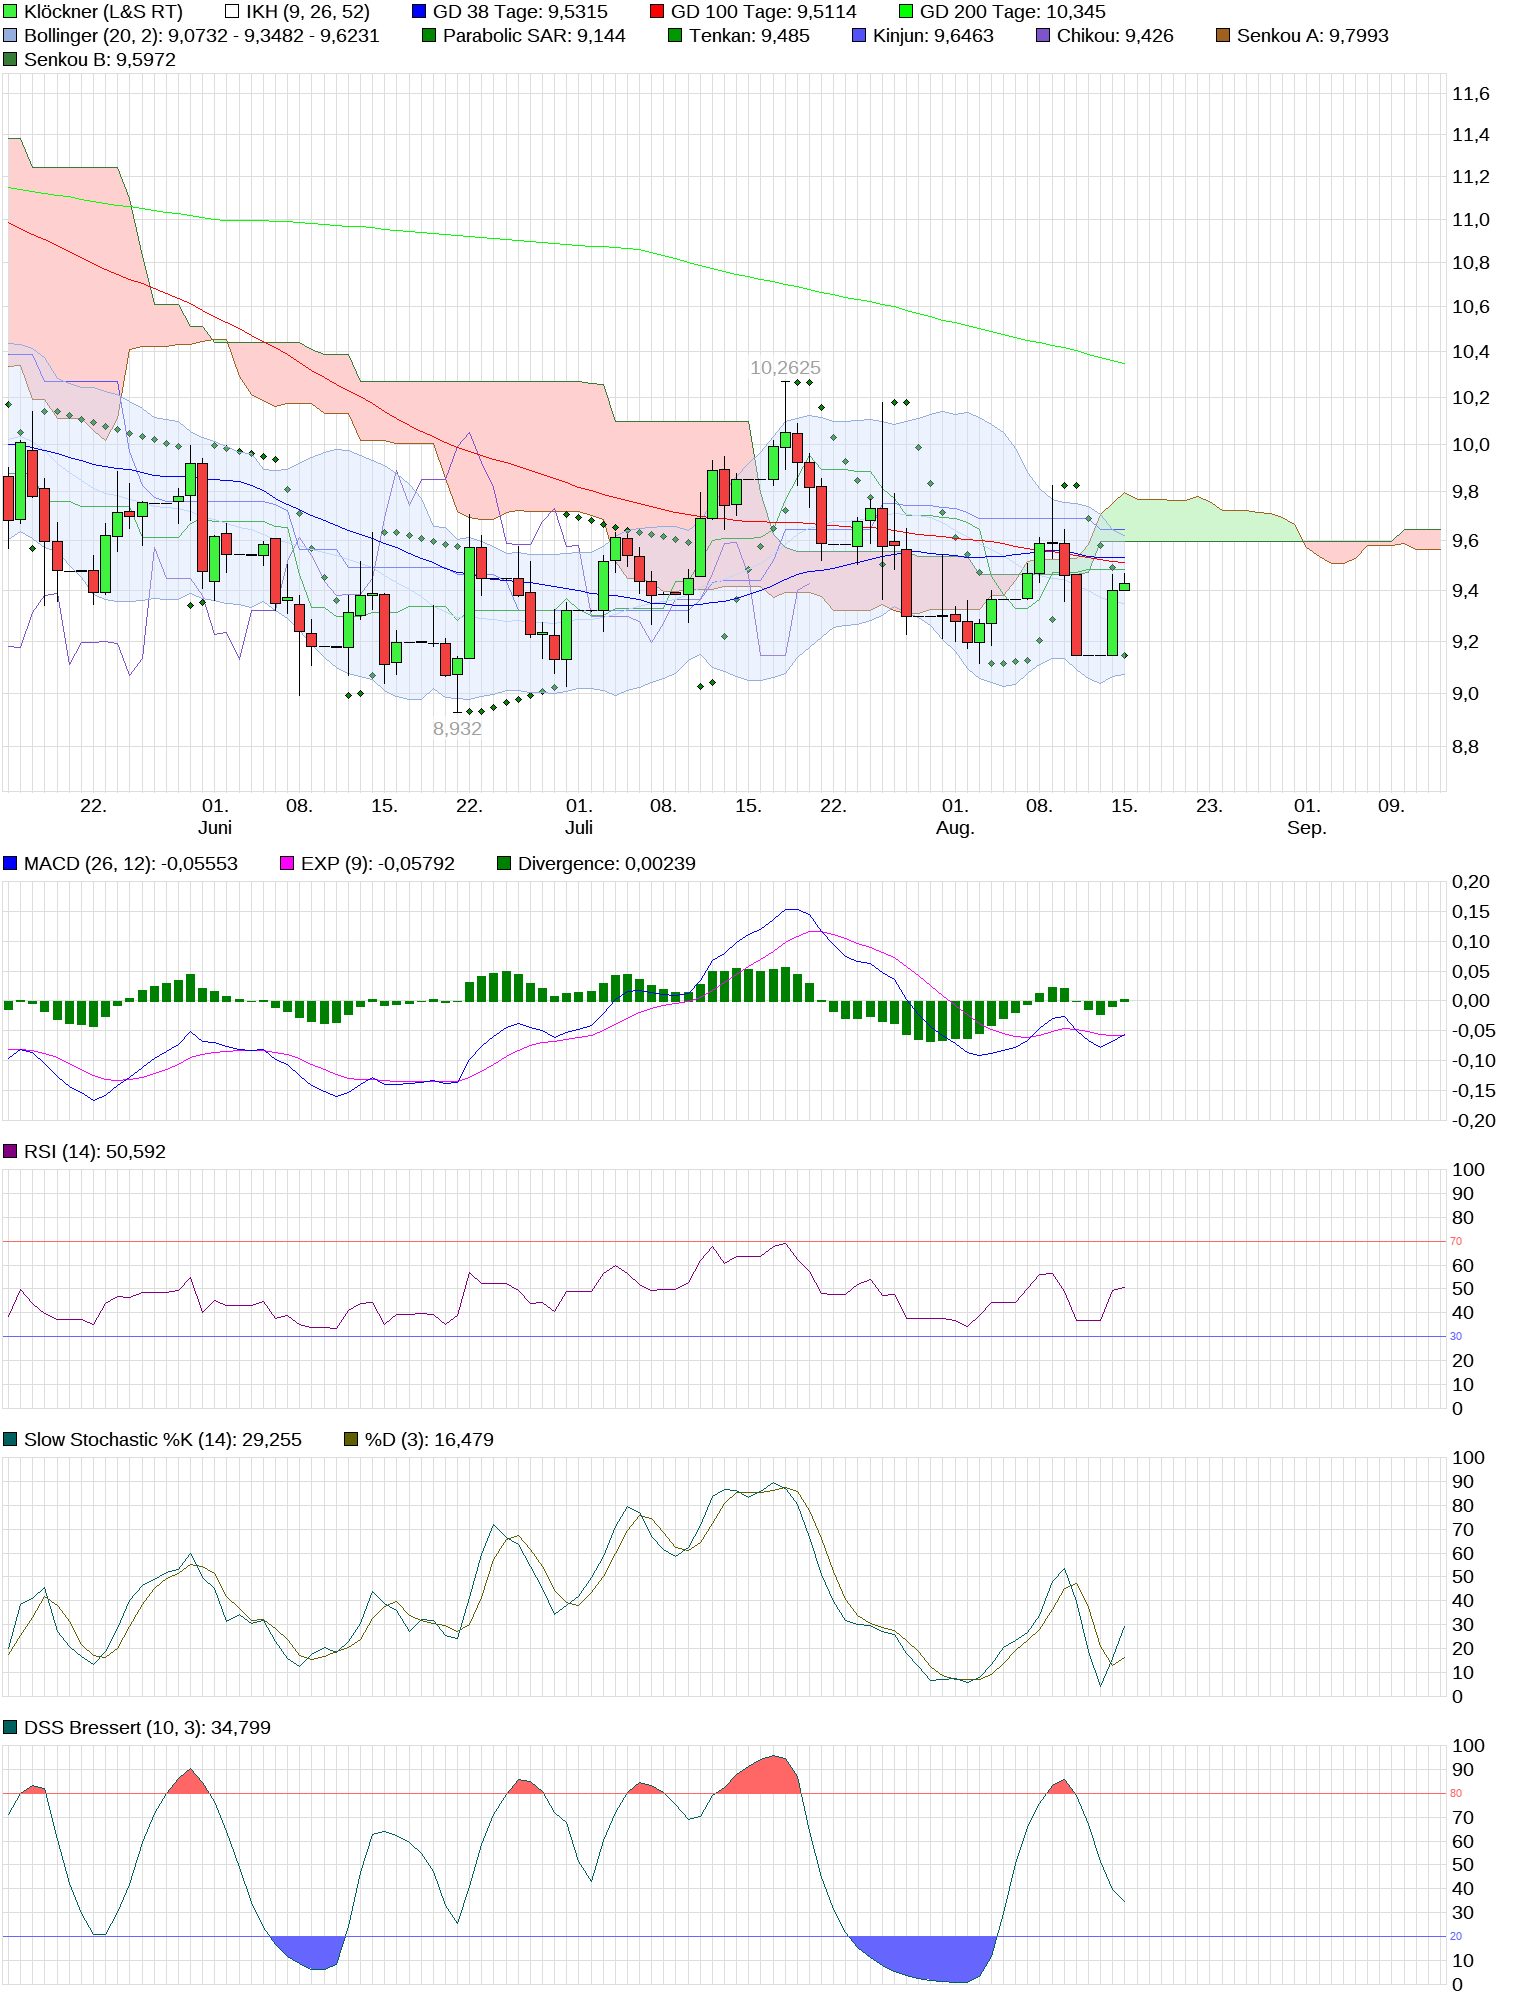Screen dimensions: 1520x2005
Task: Click the 0,20 MACD axis value
Action: point(1470,882)
